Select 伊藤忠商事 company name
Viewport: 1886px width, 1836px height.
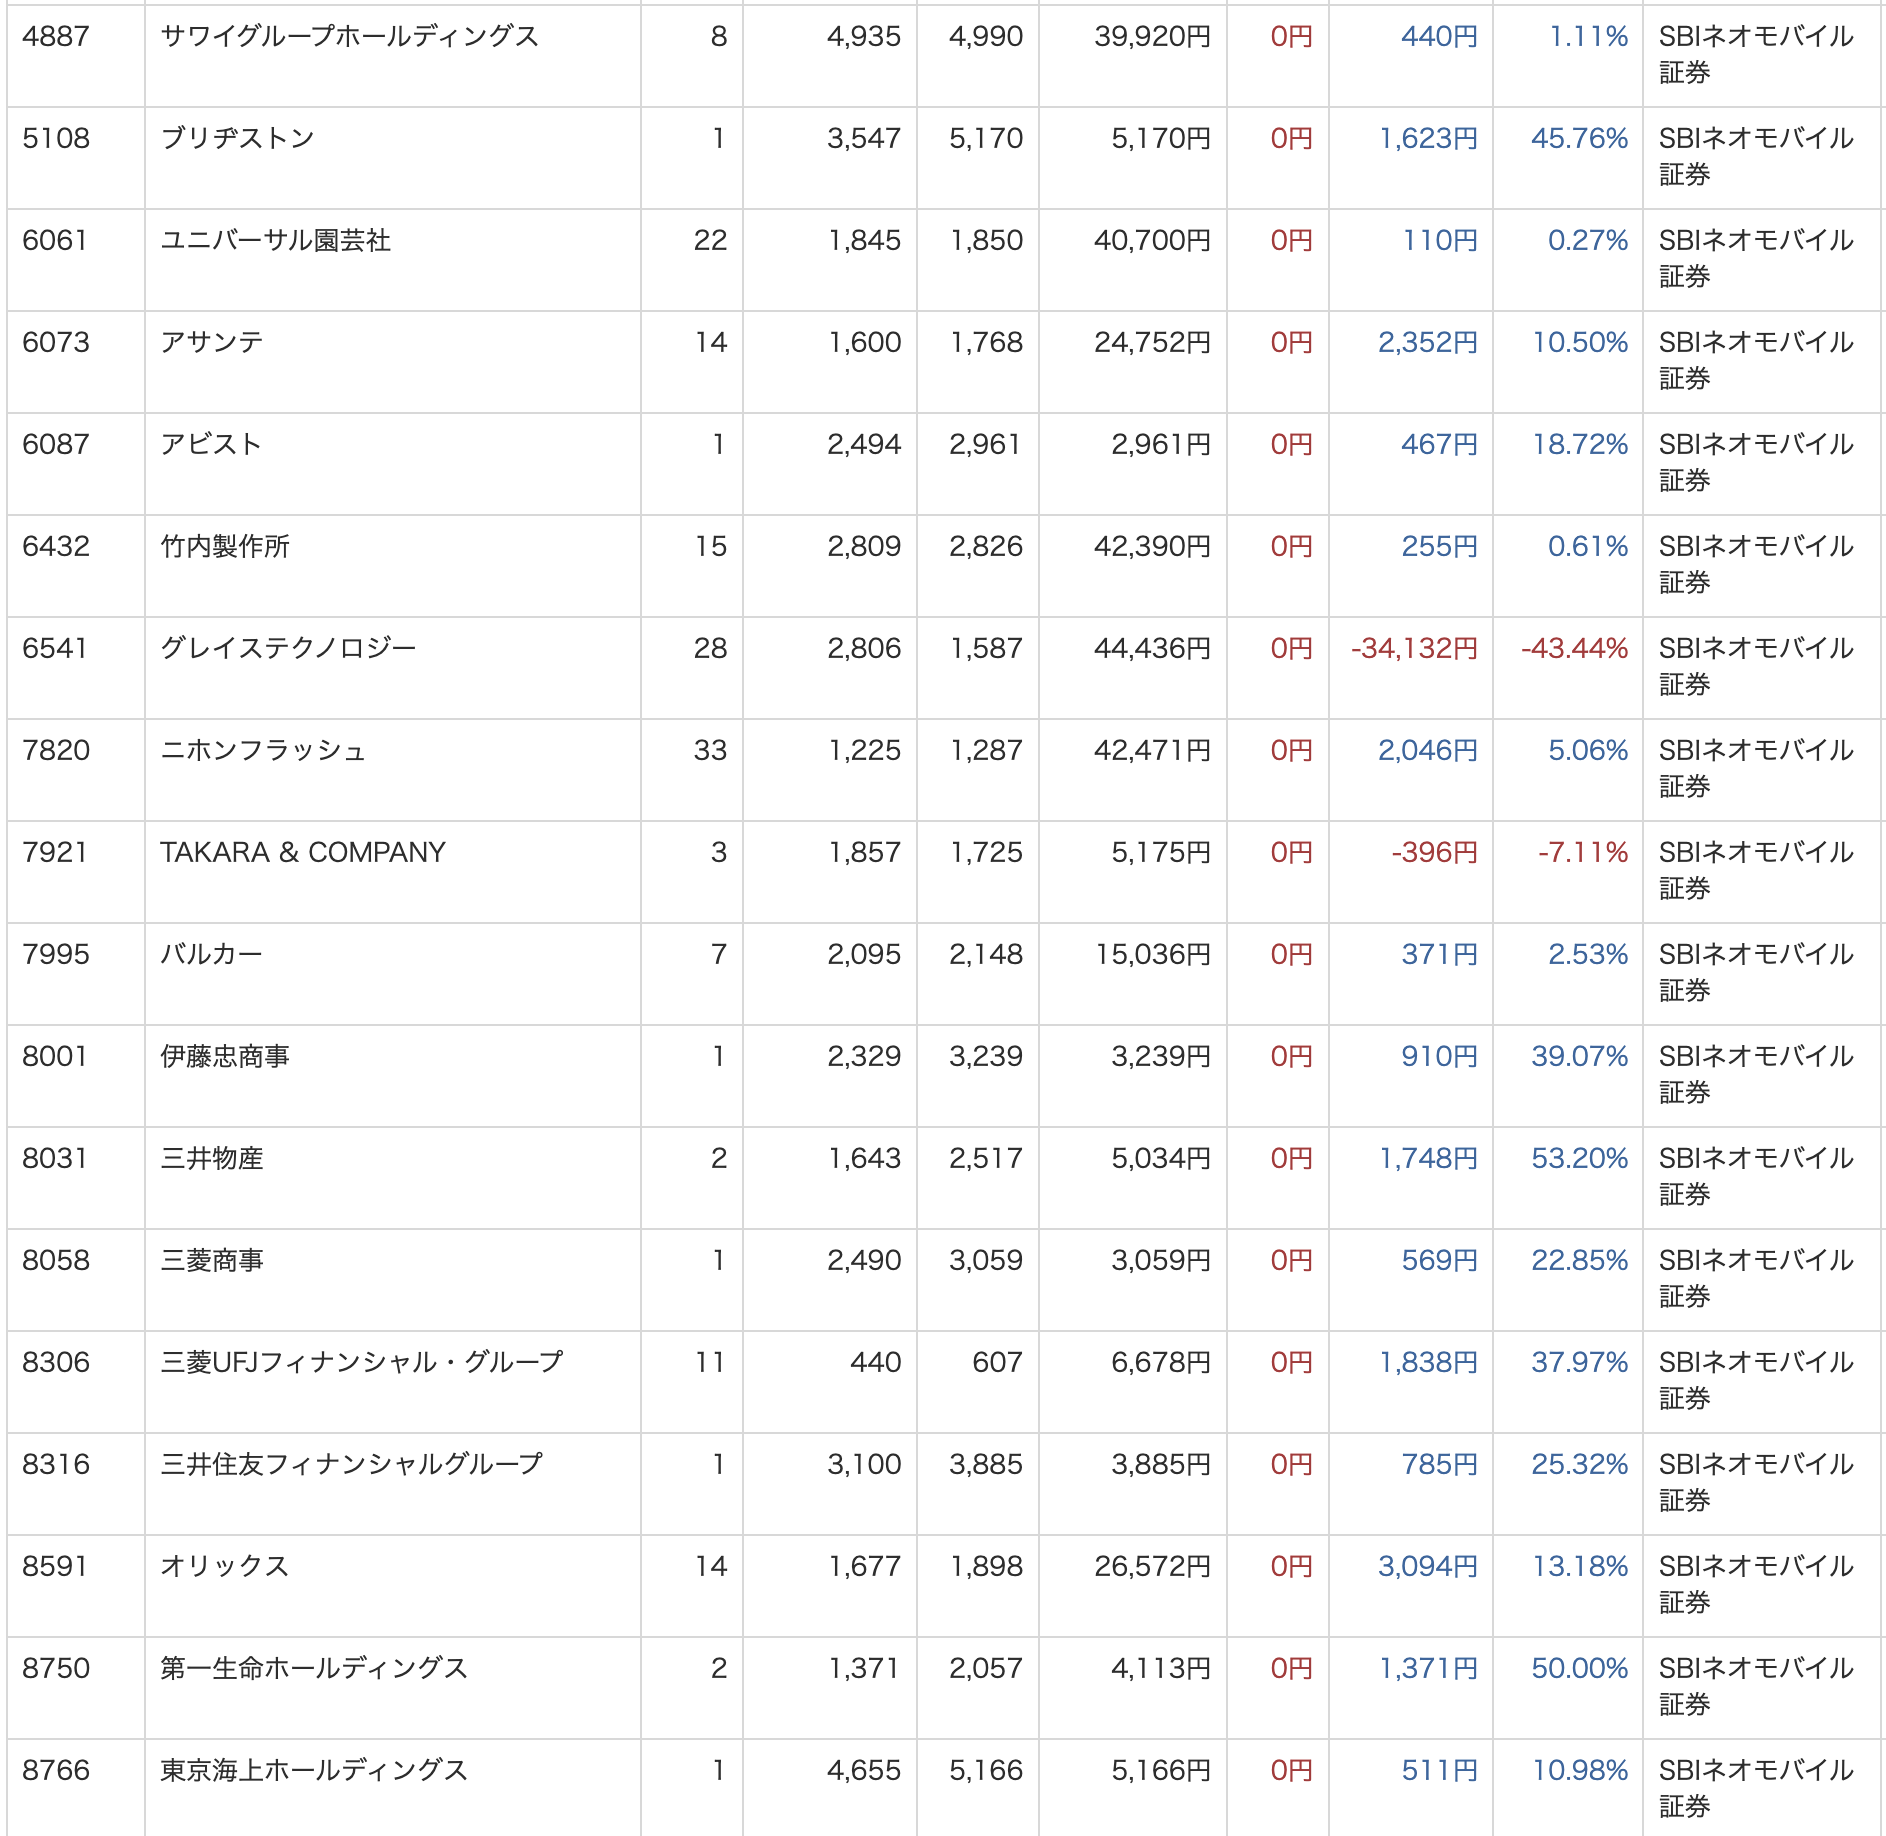click(225, 1057)
